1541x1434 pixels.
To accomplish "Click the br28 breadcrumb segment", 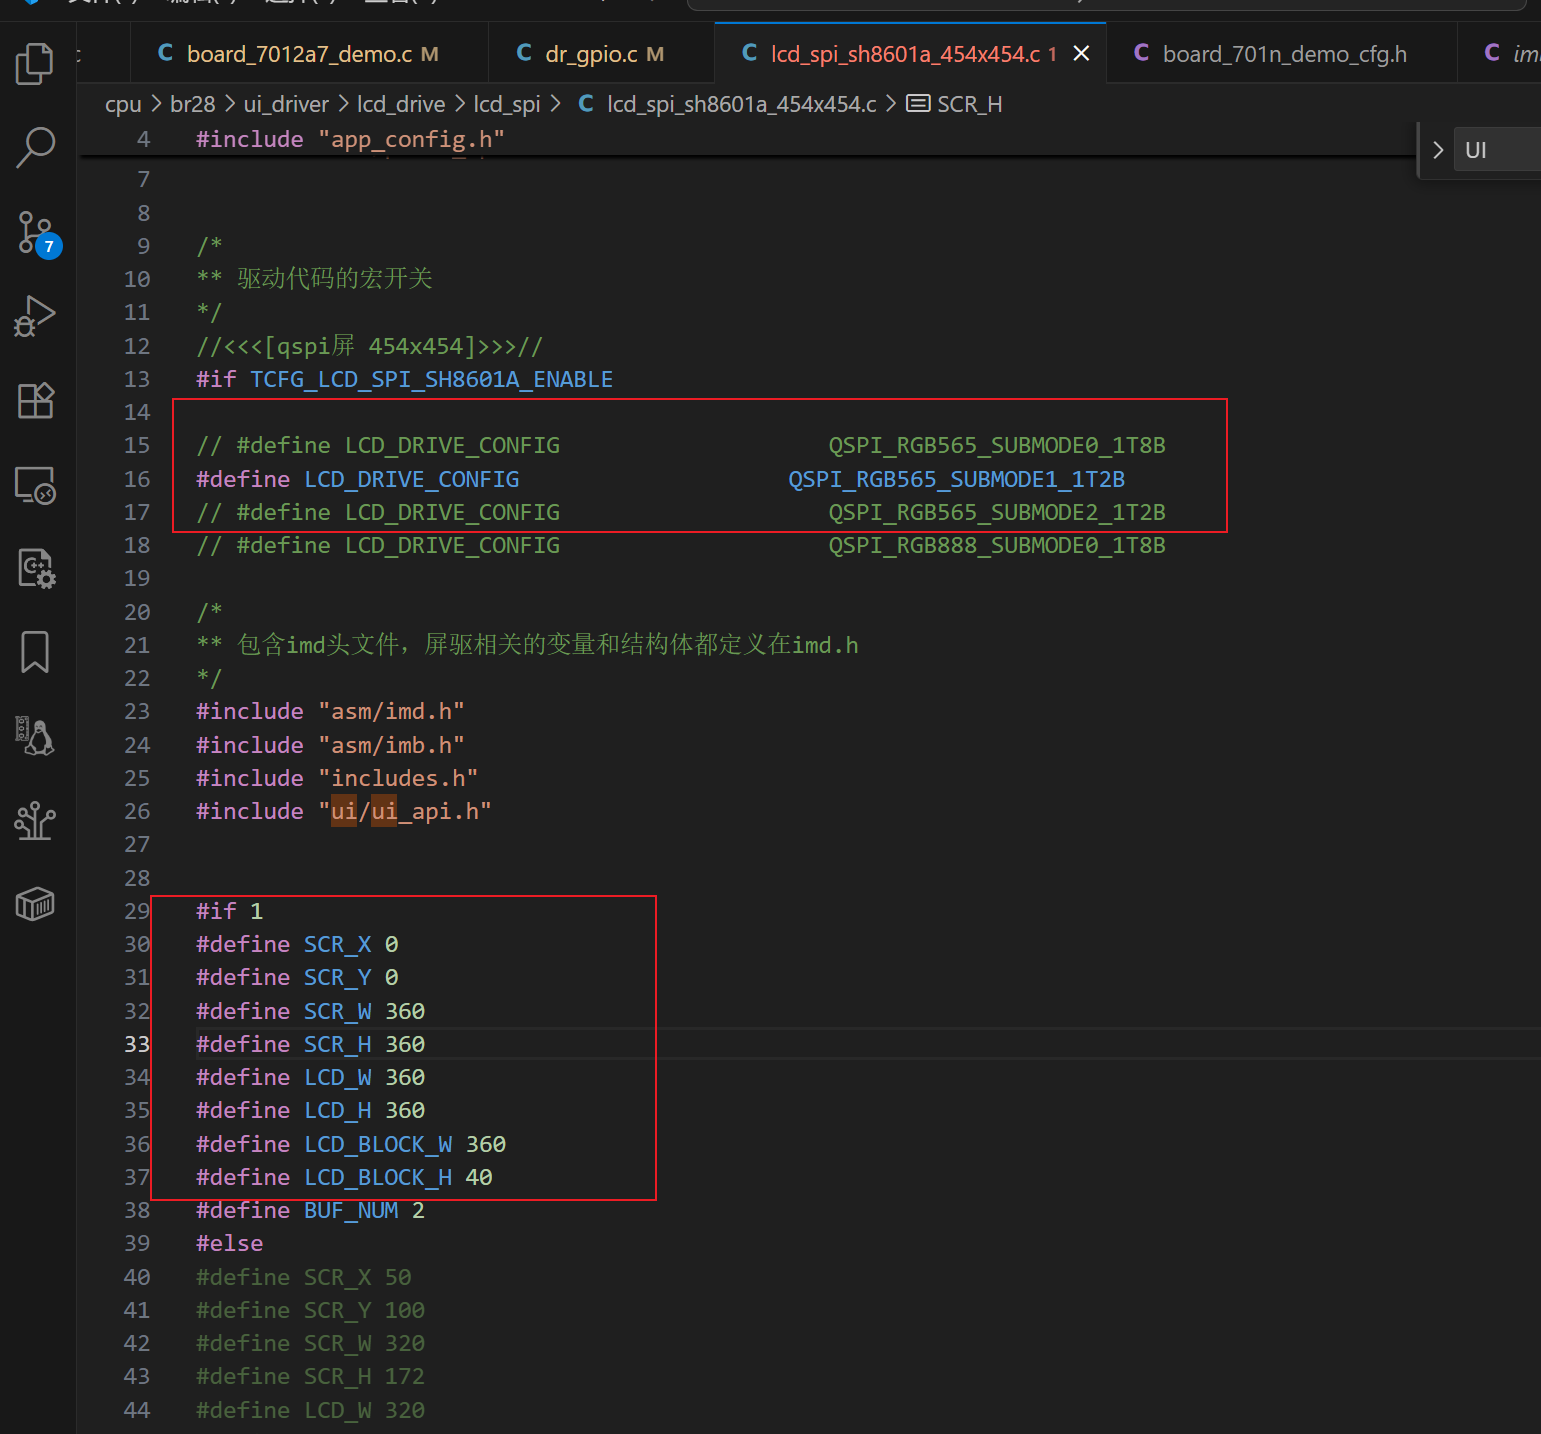I will click(x=192, y=104).
